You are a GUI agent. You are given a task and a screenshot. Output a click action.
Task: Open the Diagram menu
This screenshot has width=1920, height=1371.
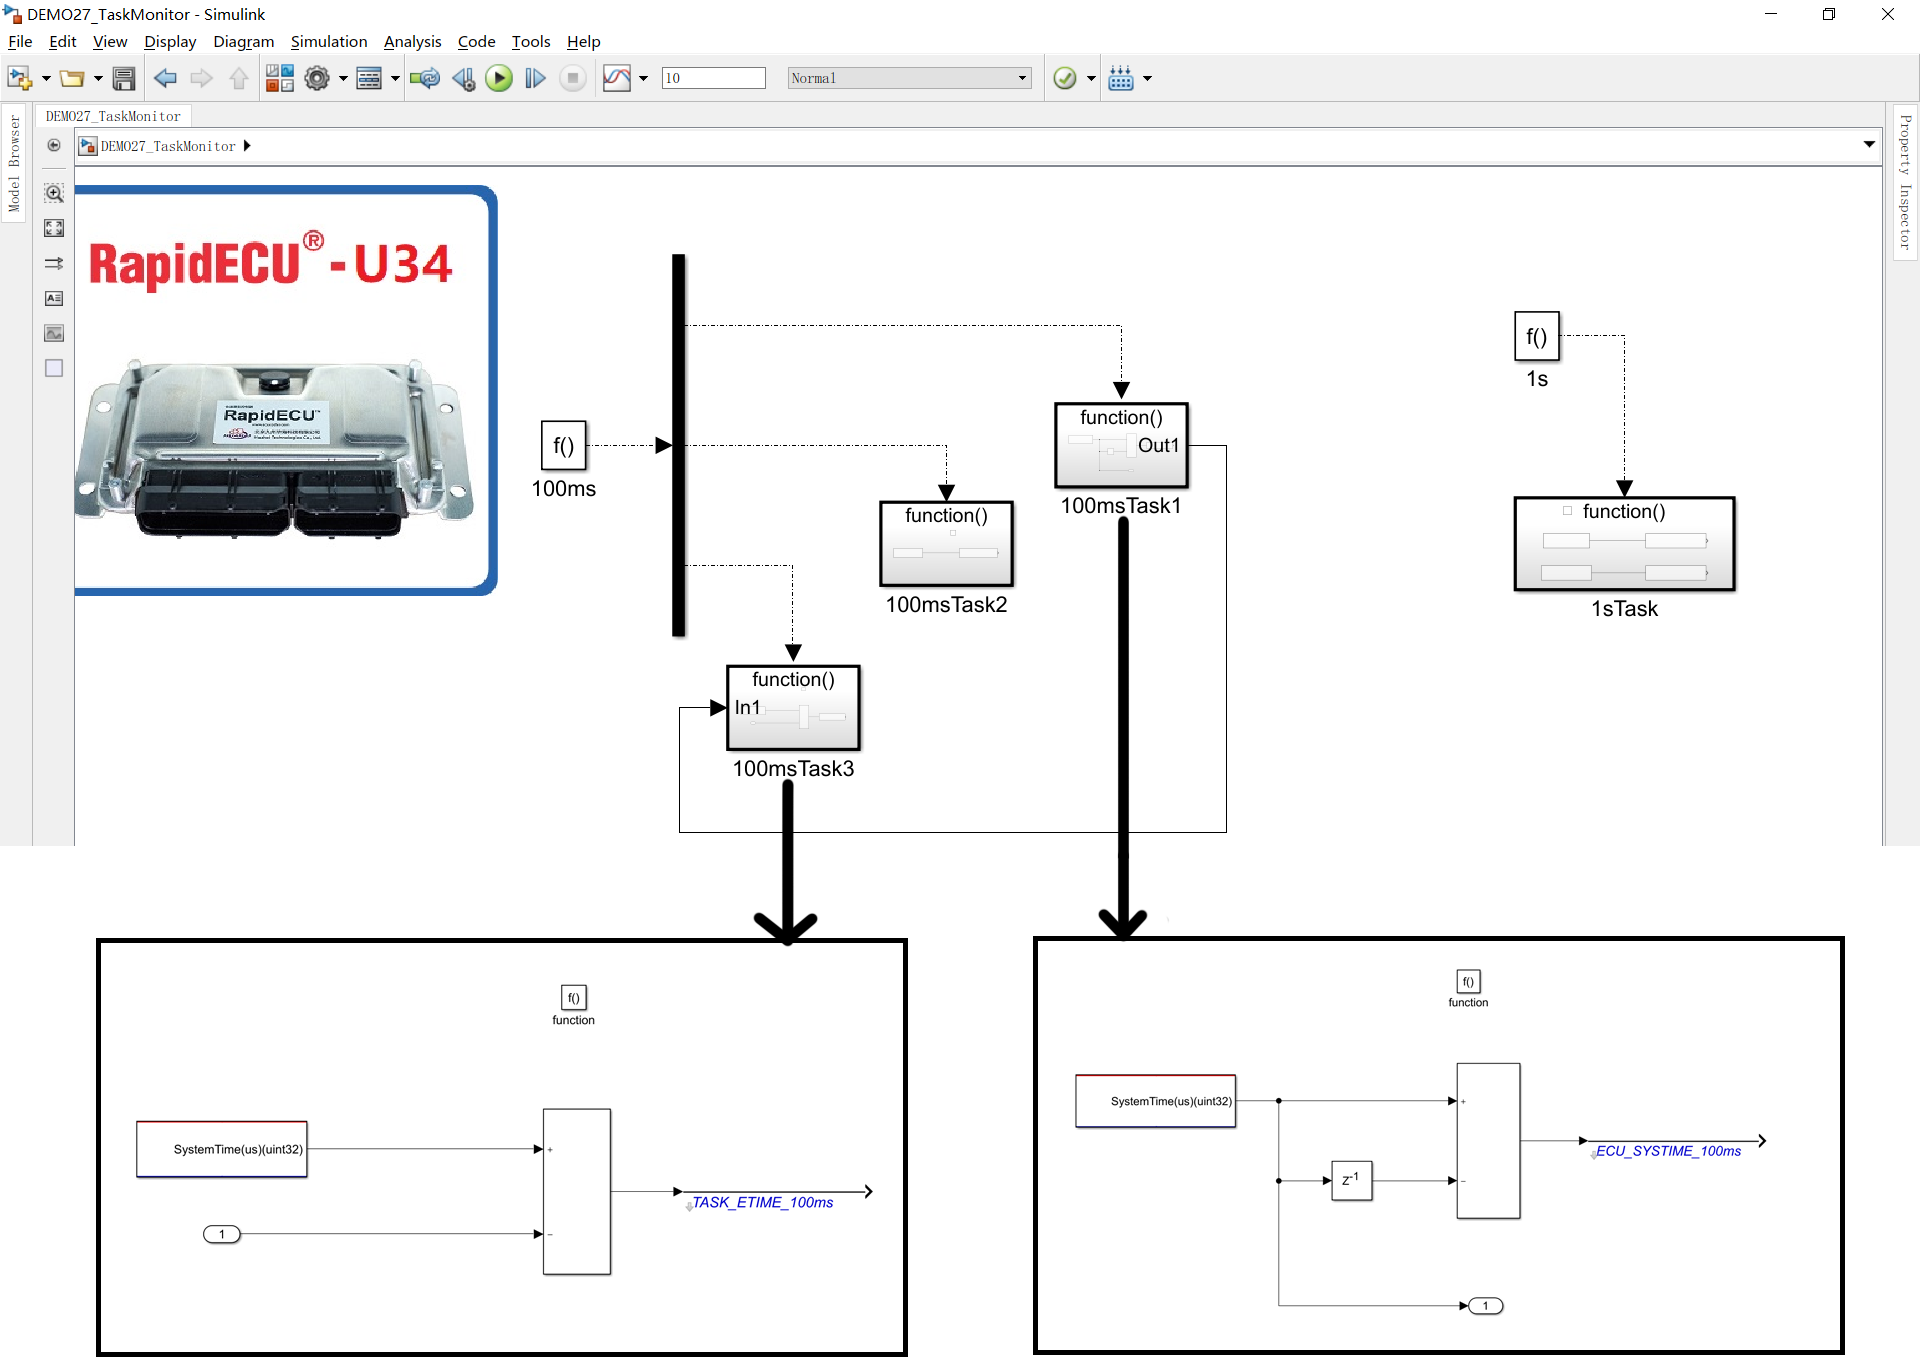pyautogui.click(x=243, y=41)
